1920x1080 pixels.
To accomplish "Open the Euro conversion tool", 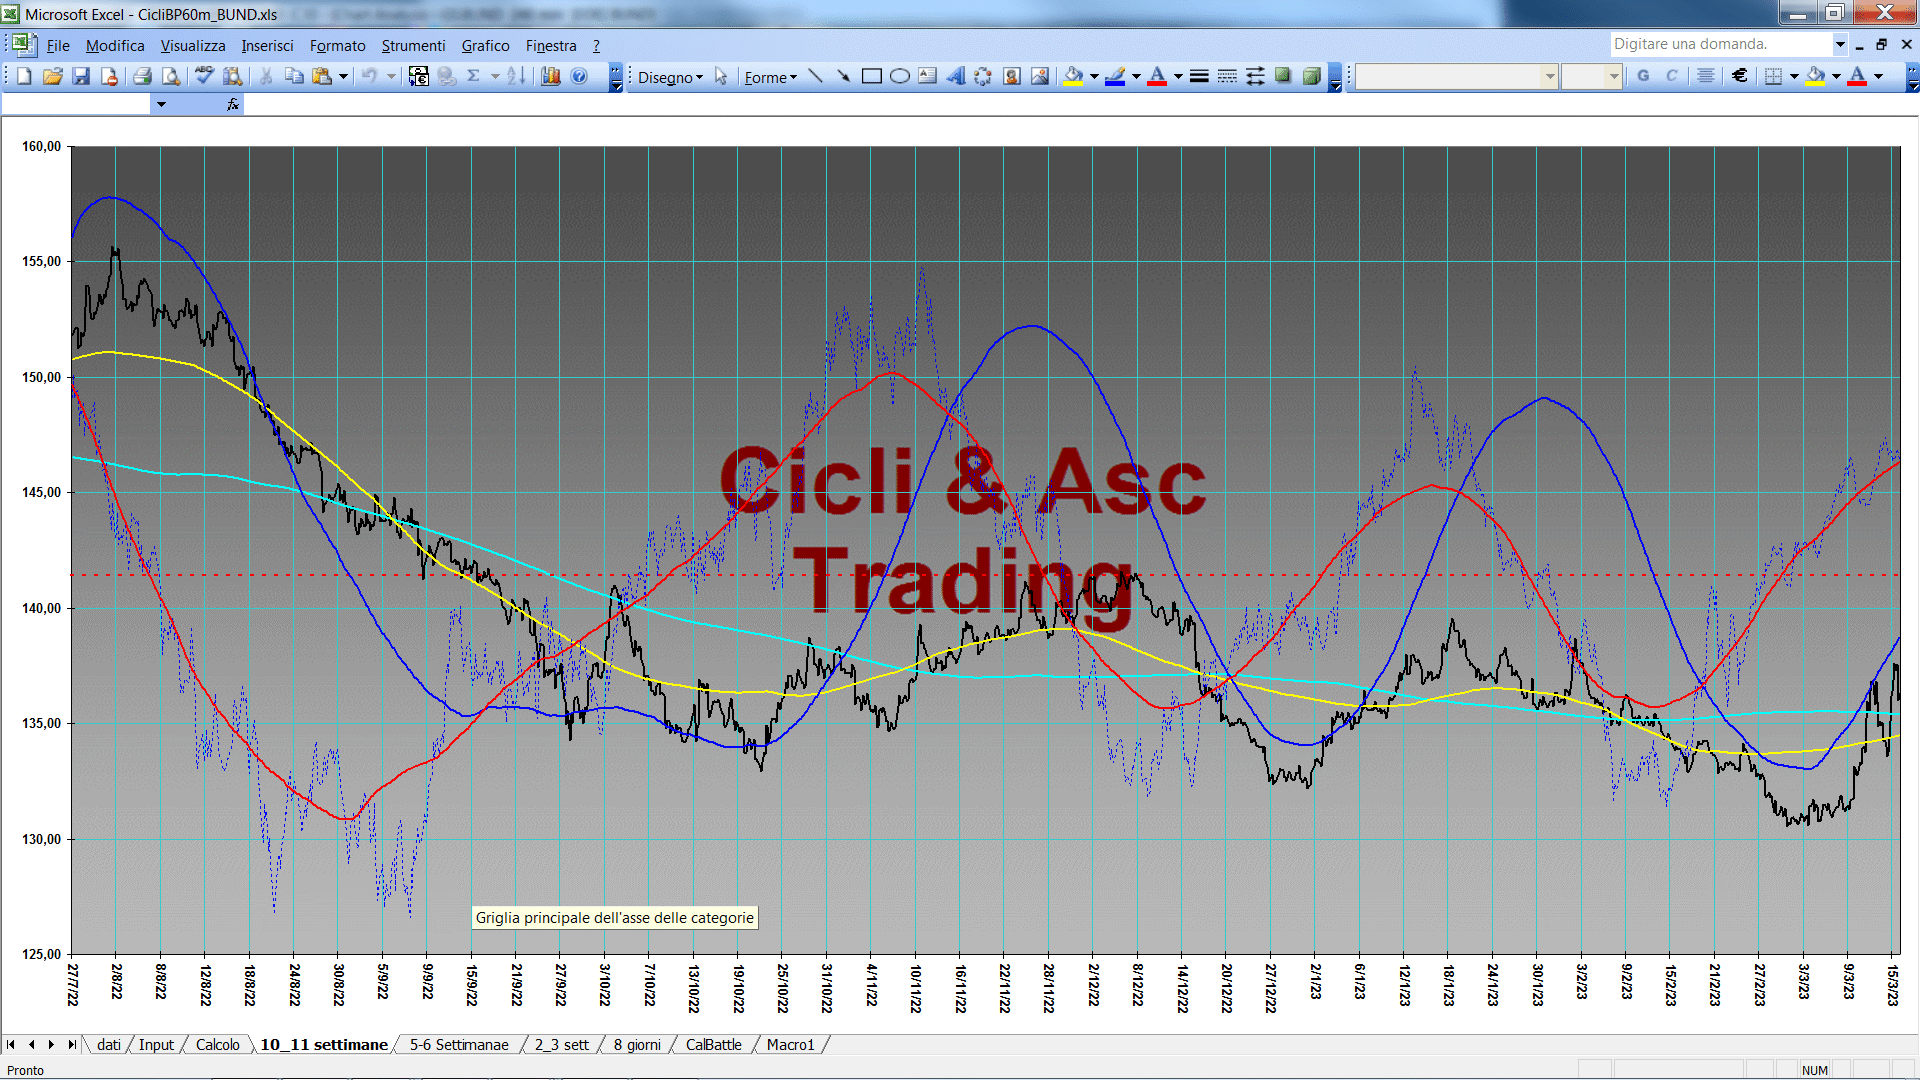I will coord(419,76).
